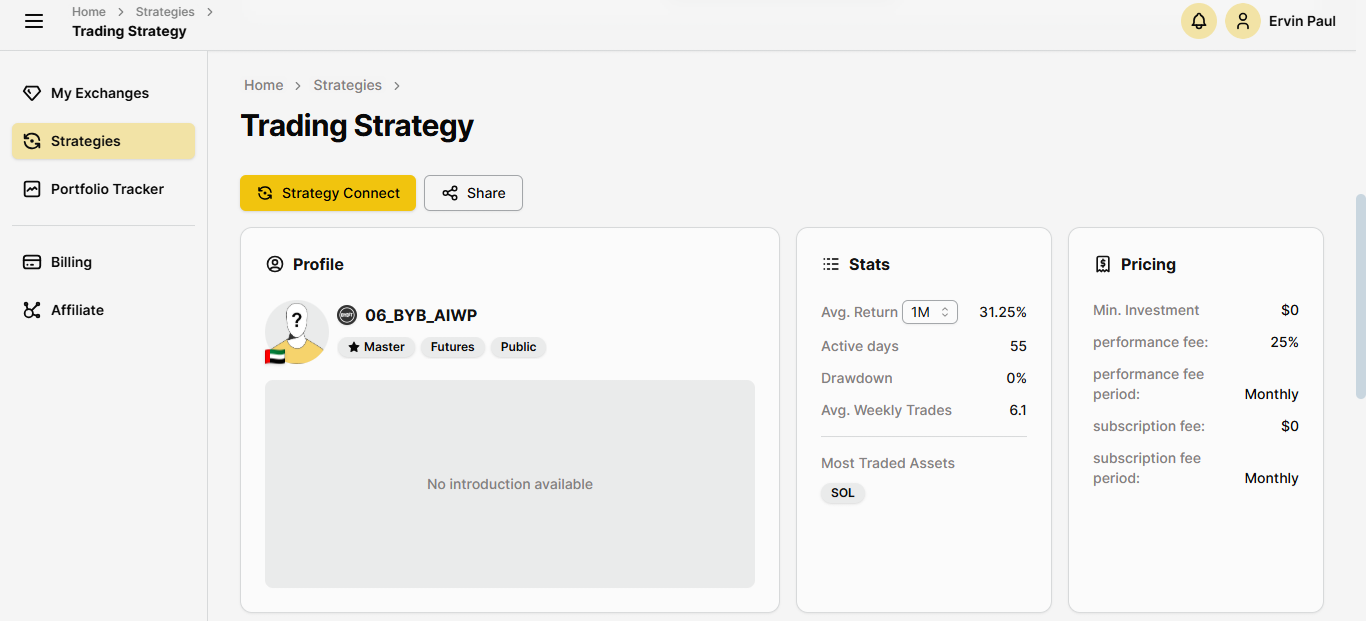This screenshot has width=1366, height=621.
Task: Open the user account avatar icon
Action: click(x=1242, y=21)
